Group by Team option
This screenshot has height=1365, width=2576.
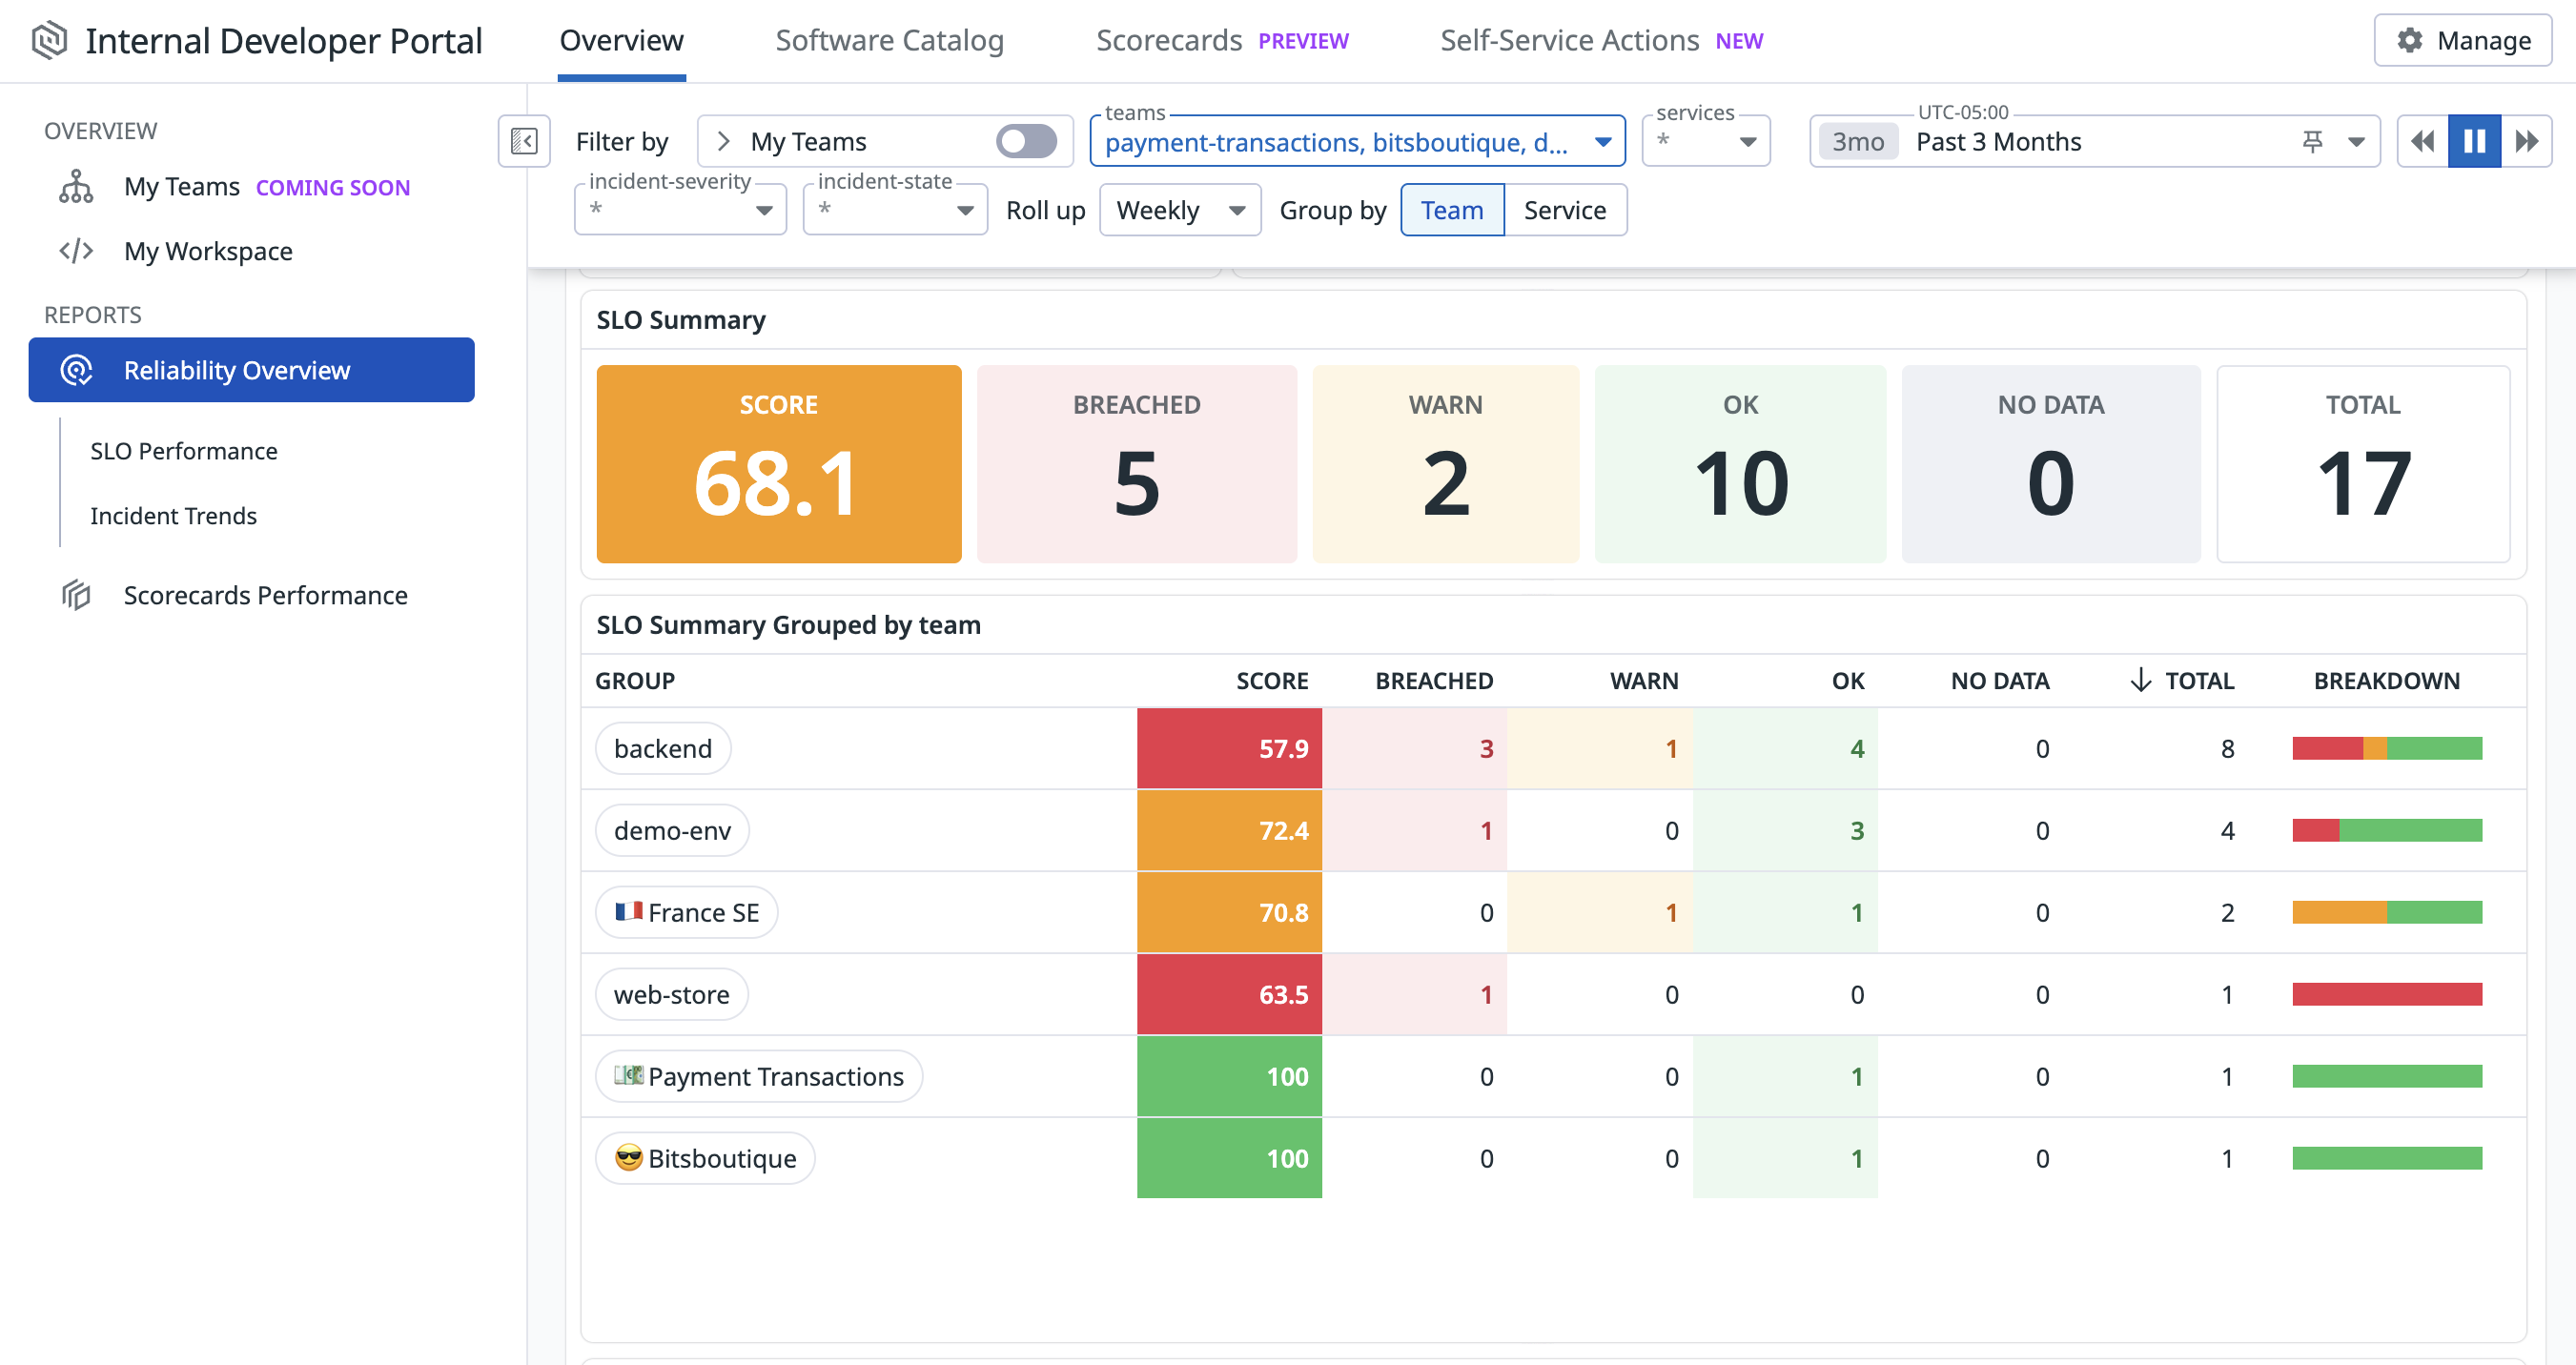pos(1451,210)
